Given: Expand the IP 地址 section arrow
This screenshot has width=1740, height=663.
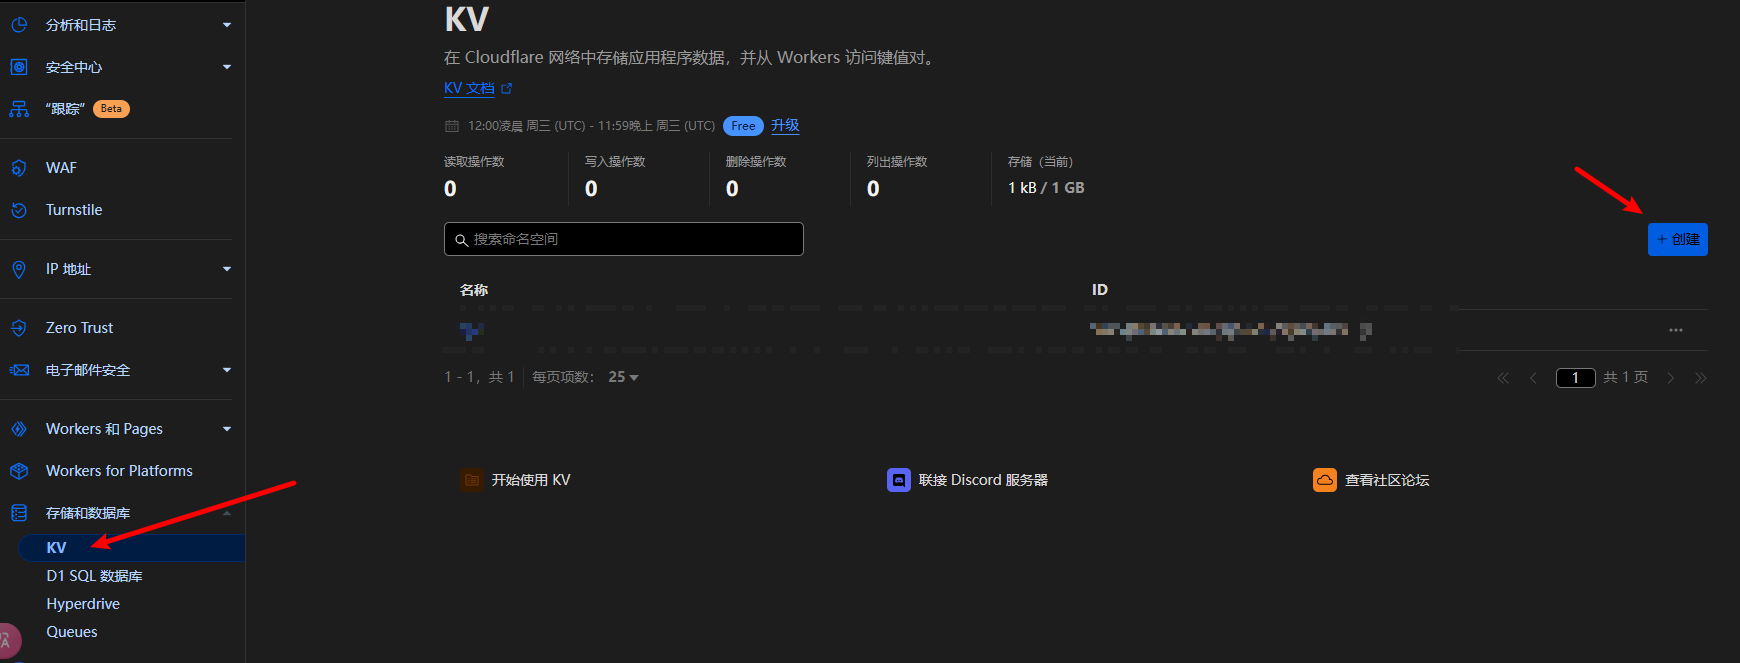Looking at the screenshot, I should [x=227, y=269].
